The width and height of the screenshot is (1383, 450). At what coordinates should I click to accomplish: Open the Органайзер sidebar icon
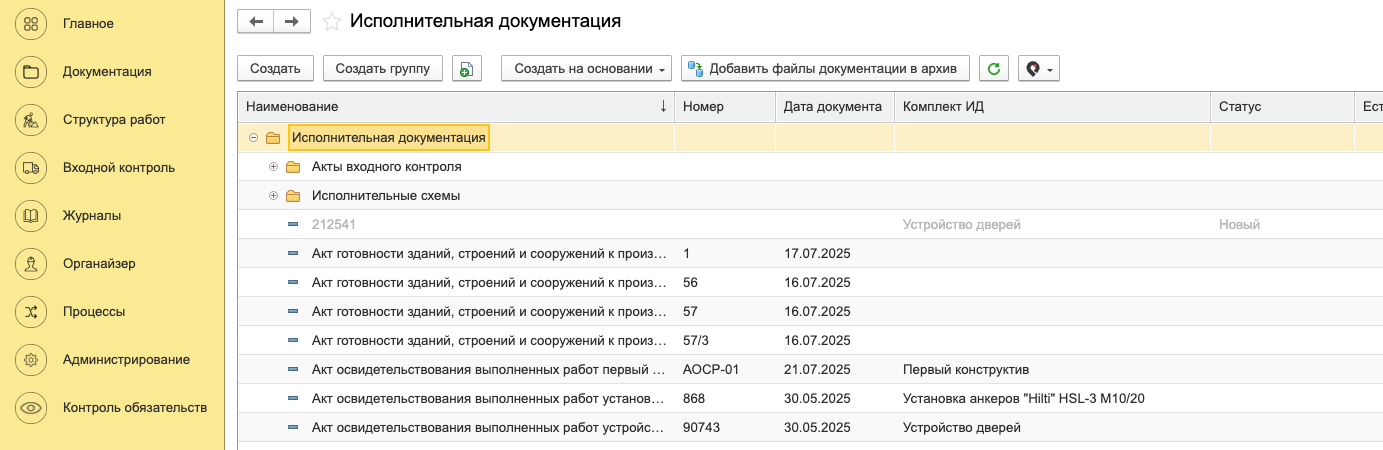(31, 264)
